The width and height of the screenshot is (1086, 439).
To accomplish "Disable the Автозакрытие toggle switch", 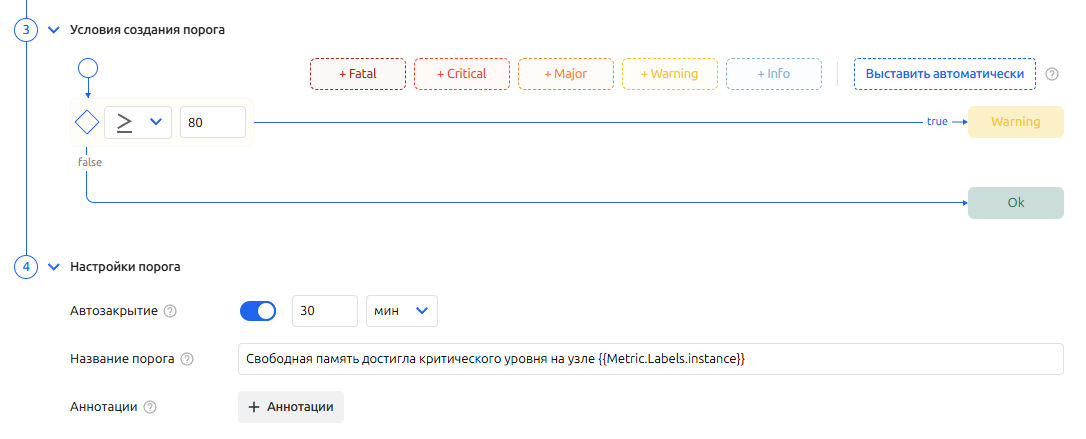I will tap(258, 311).
